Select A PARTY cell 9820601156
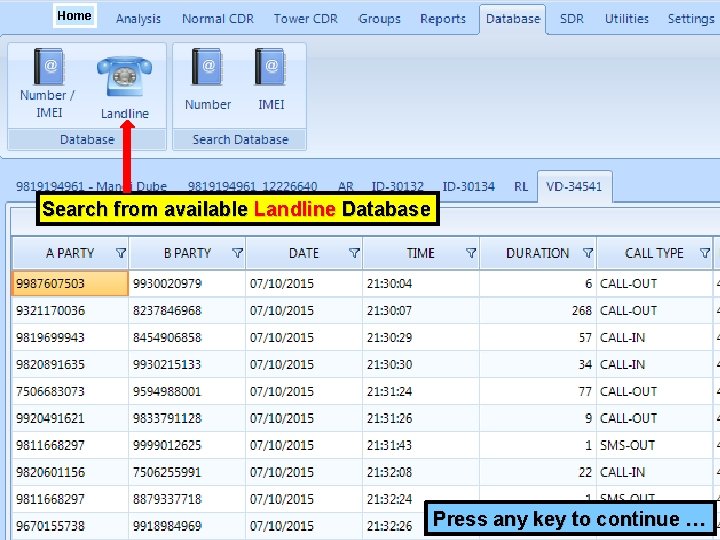The image size is (720, 540). tap(70, 472)
